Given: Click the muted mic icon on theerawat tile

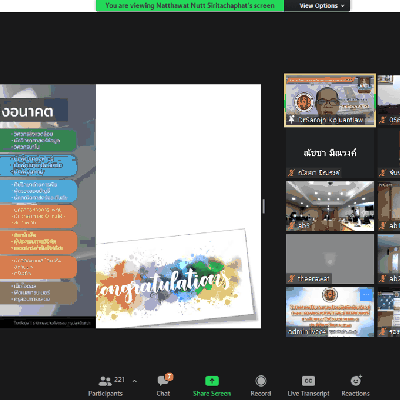Looking at the screenshot, I should [292, 278].
